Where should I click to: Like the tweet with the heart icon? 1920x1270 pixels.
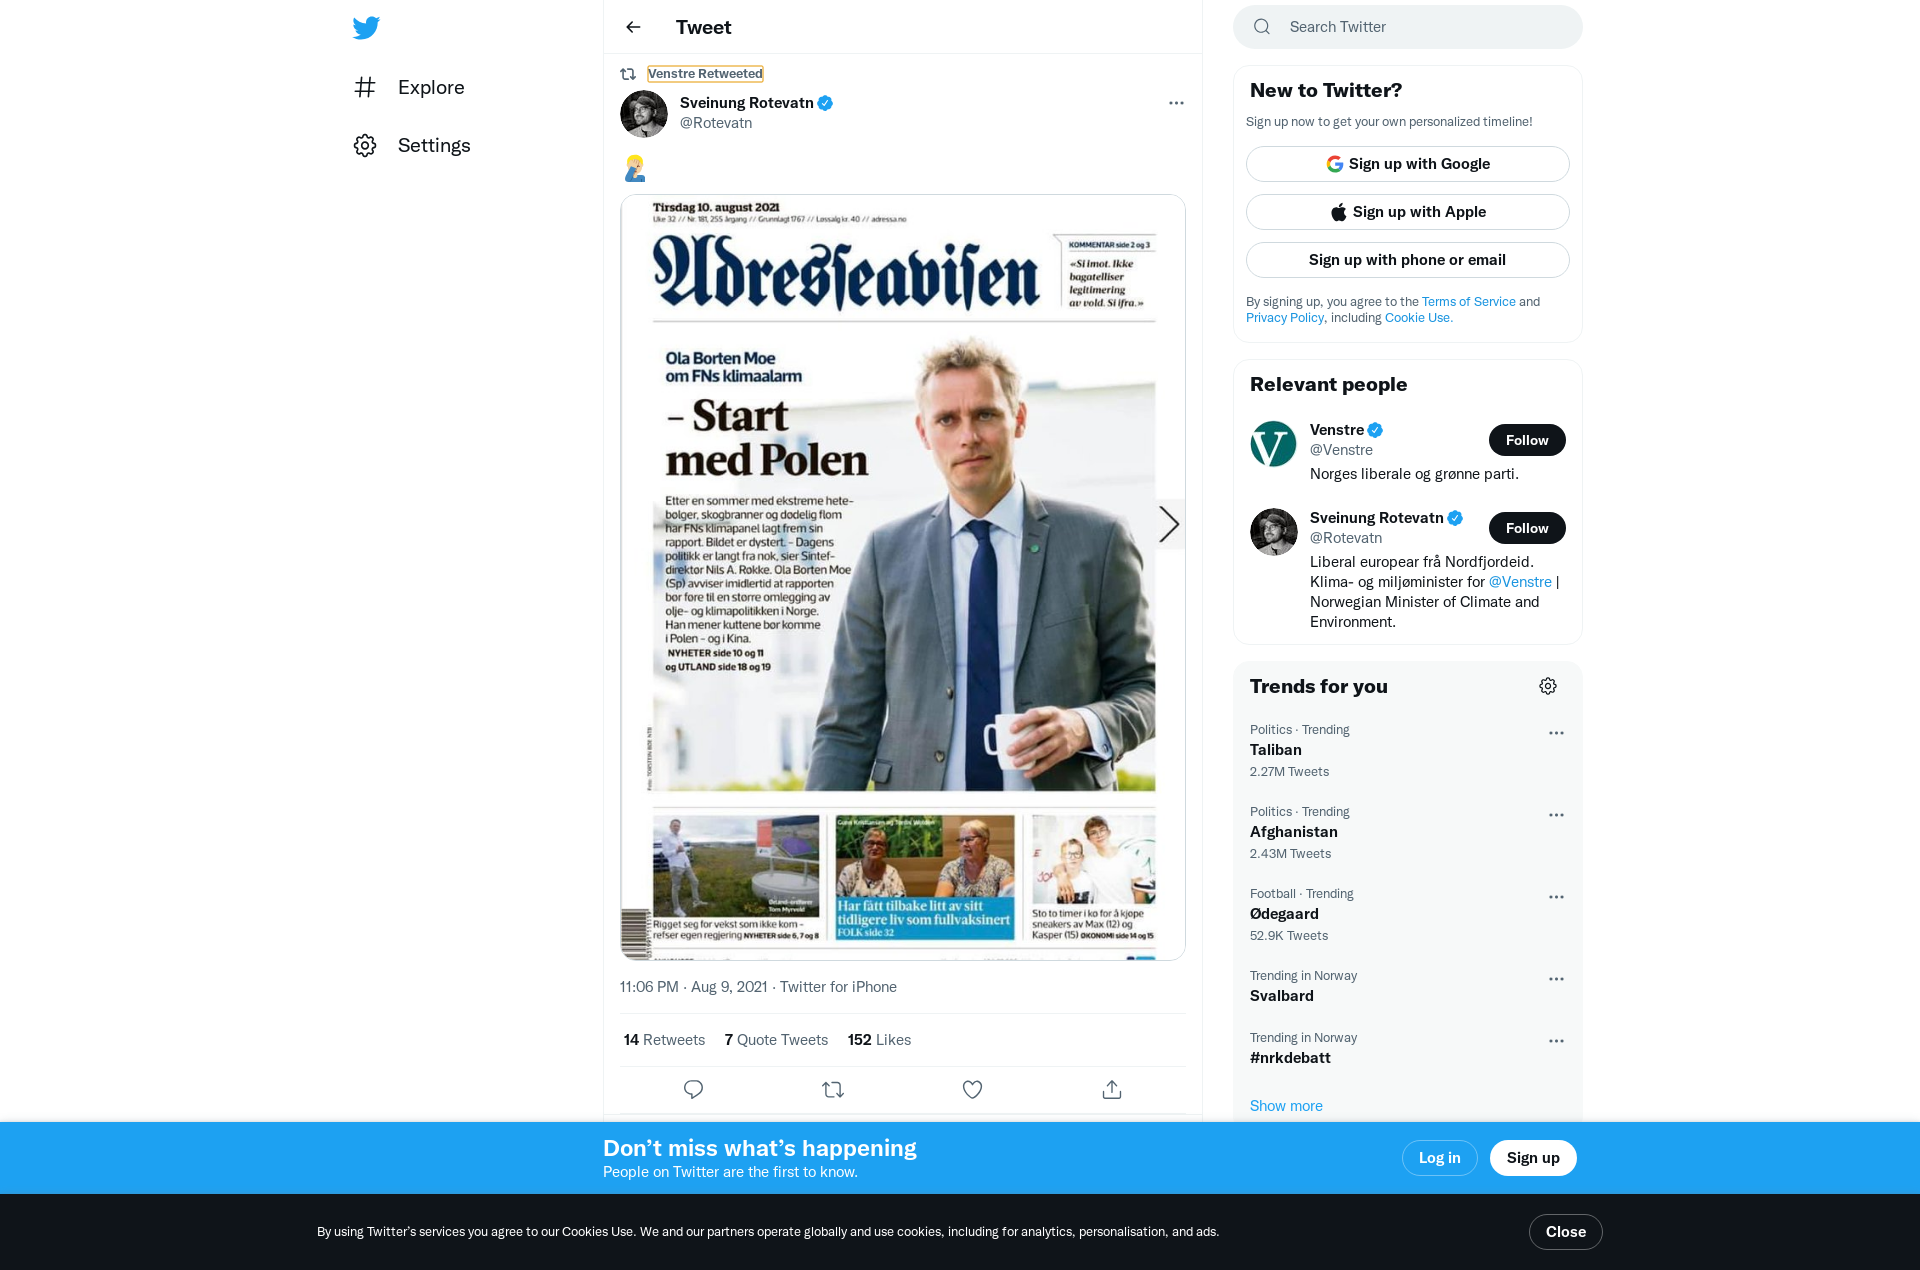point(972,1089)
